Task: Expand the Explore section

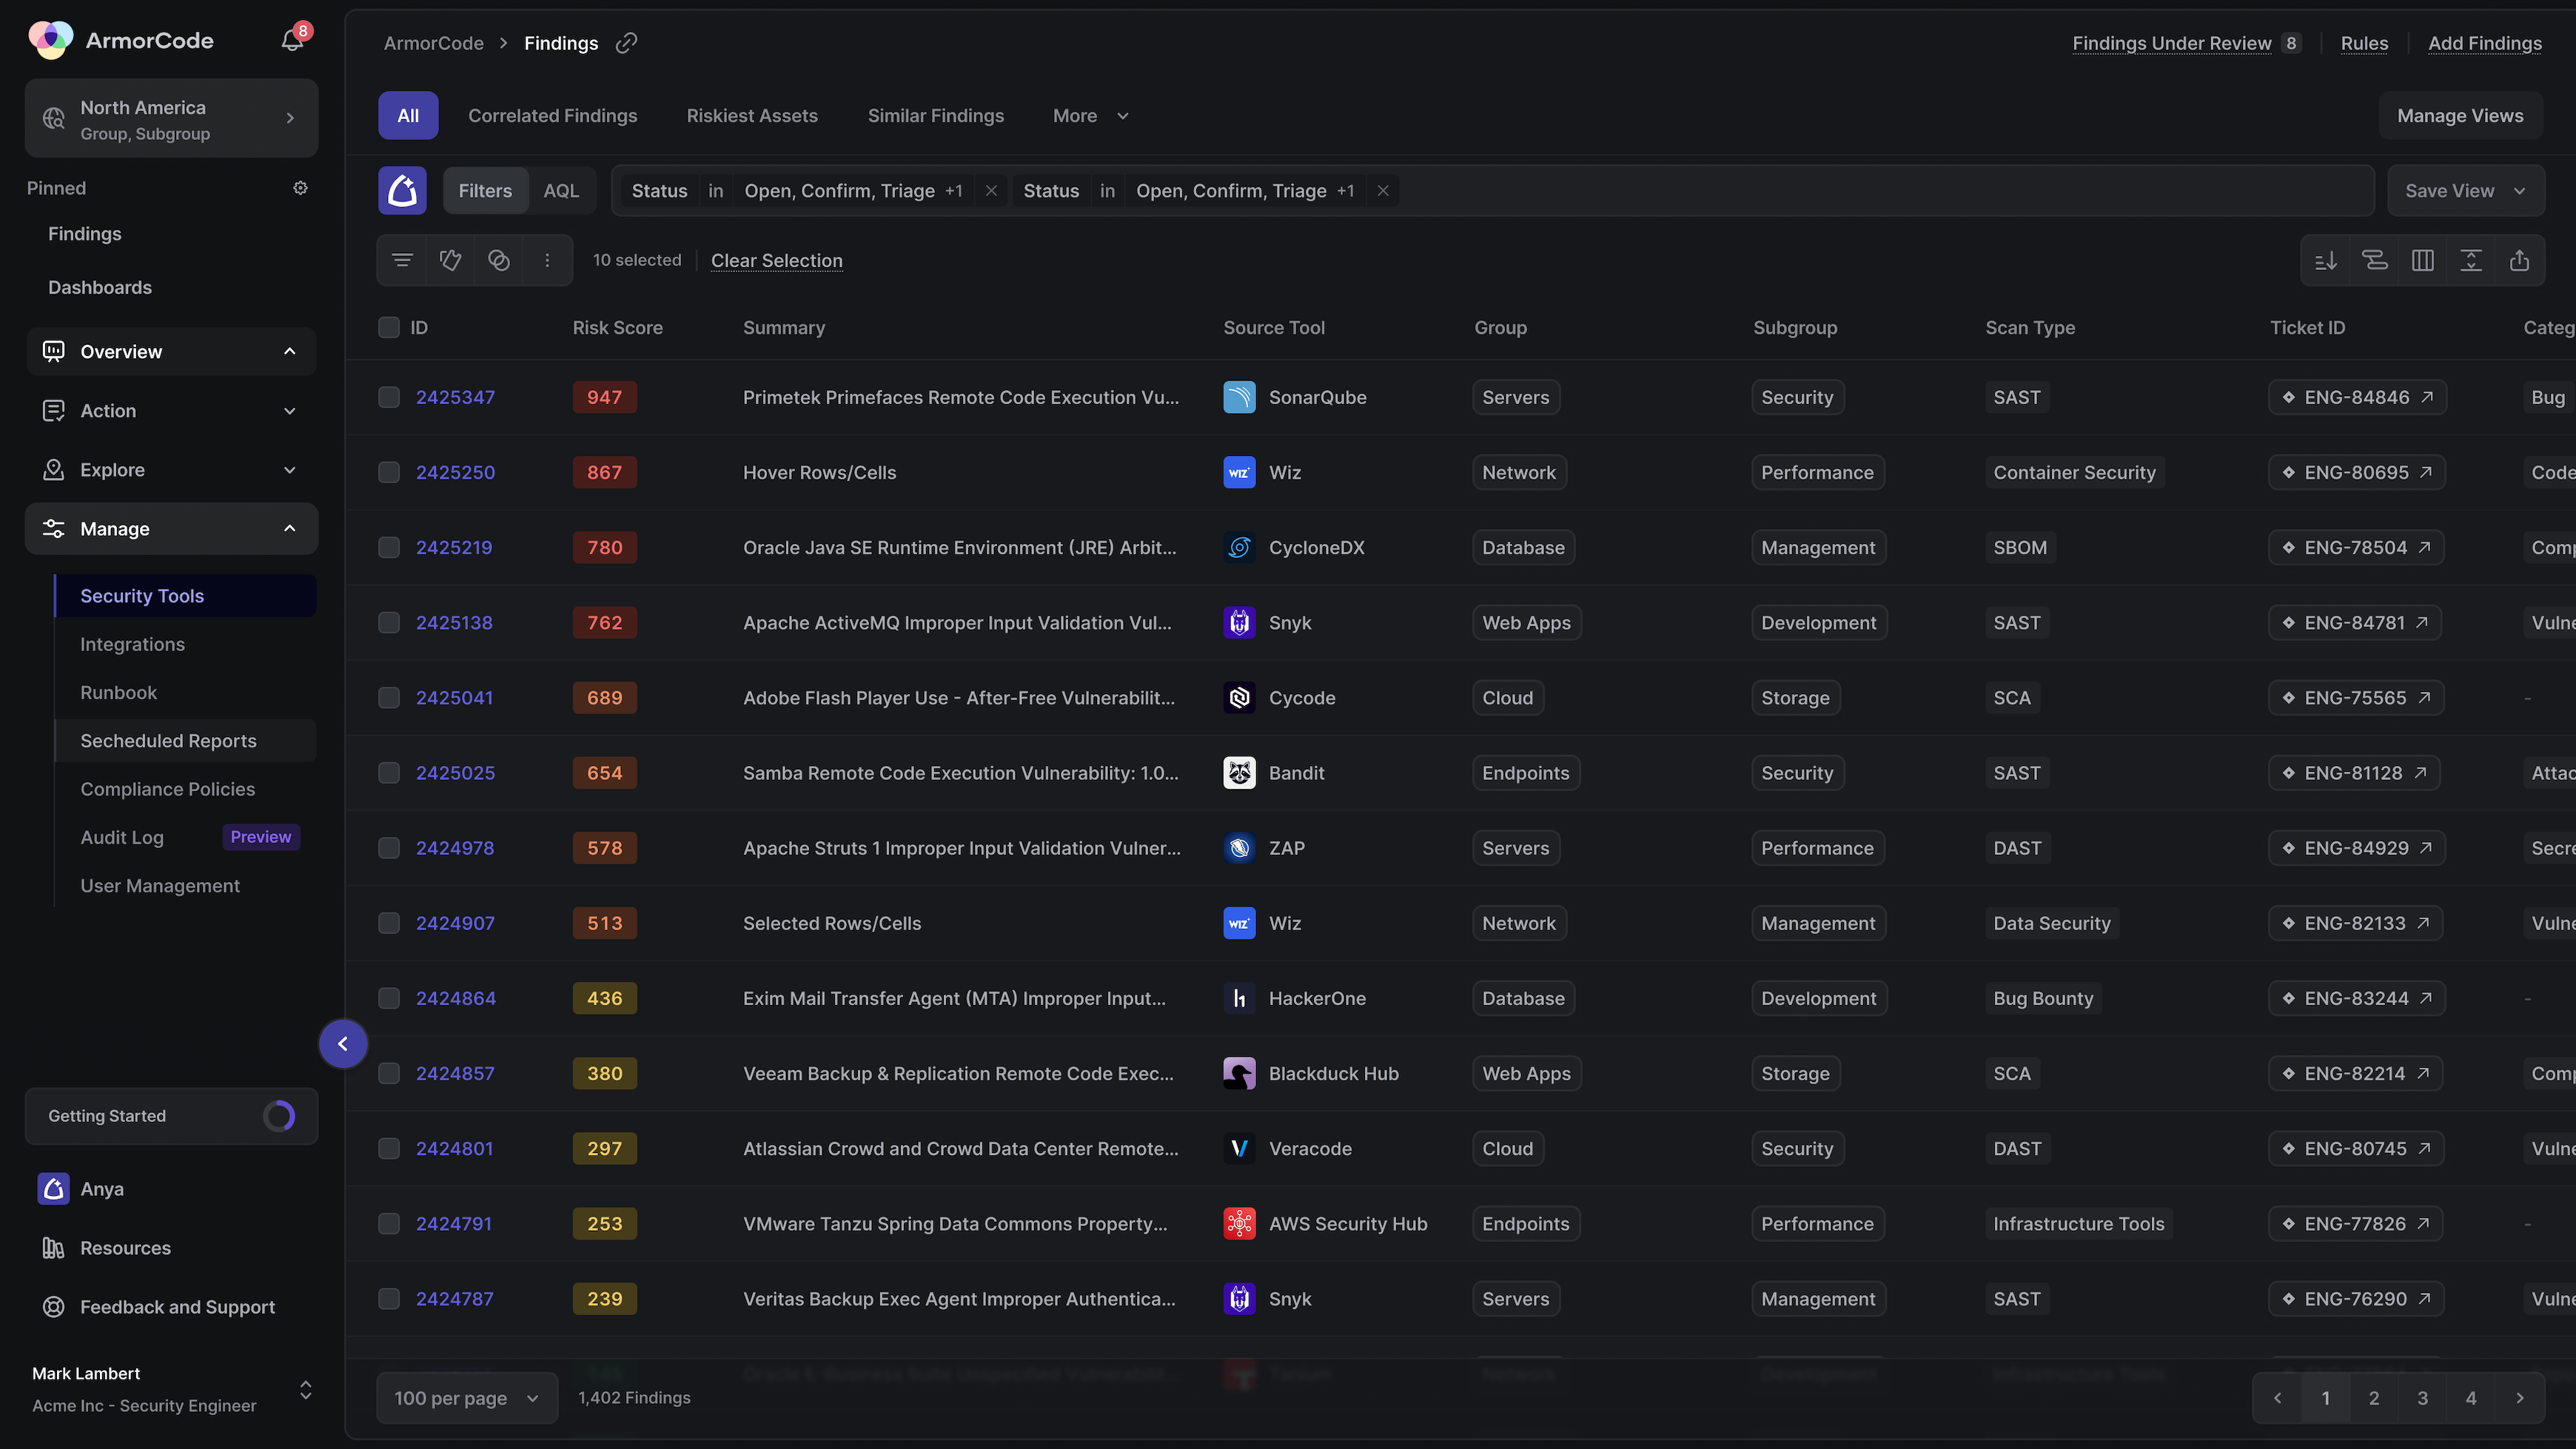Action: 171,470
